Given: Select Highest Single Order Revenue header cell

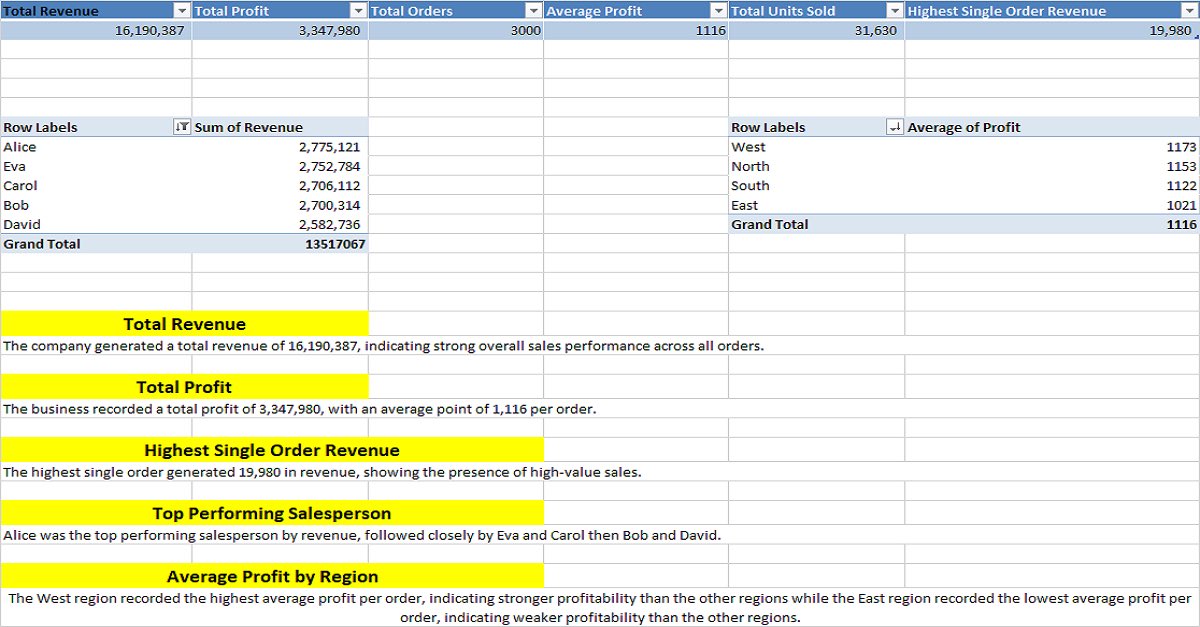Looking at the screenshot, I should coord(1050,11).
